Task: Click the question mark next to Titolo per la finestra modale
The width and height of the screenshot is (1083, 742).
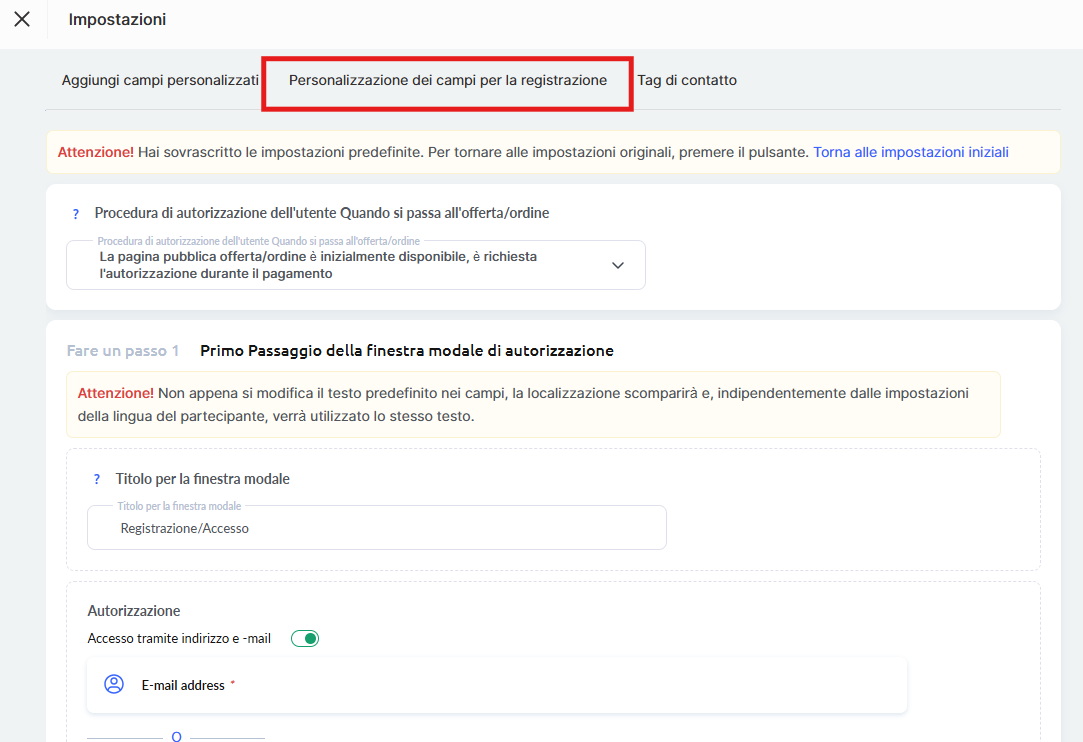Action: [96, 480]
